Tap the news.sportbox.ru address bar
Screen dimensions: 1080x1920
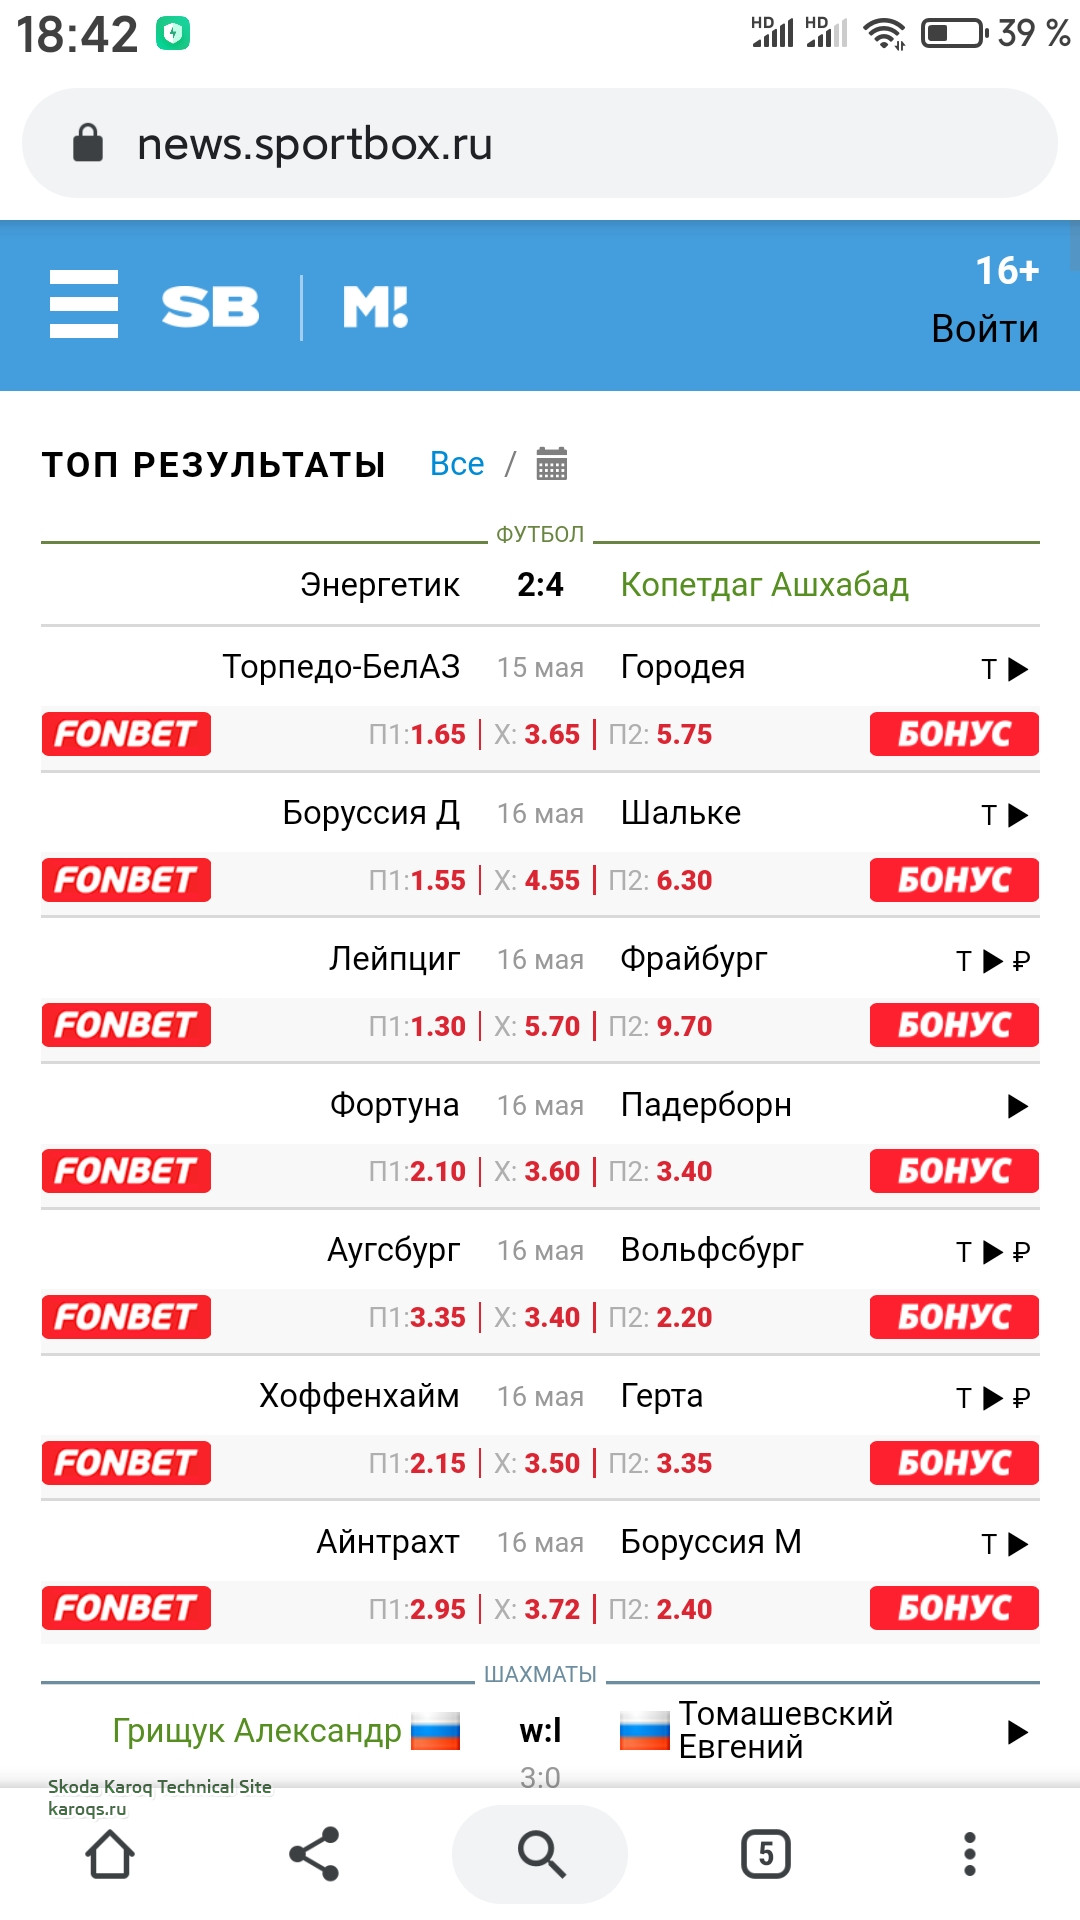(540, 144)
